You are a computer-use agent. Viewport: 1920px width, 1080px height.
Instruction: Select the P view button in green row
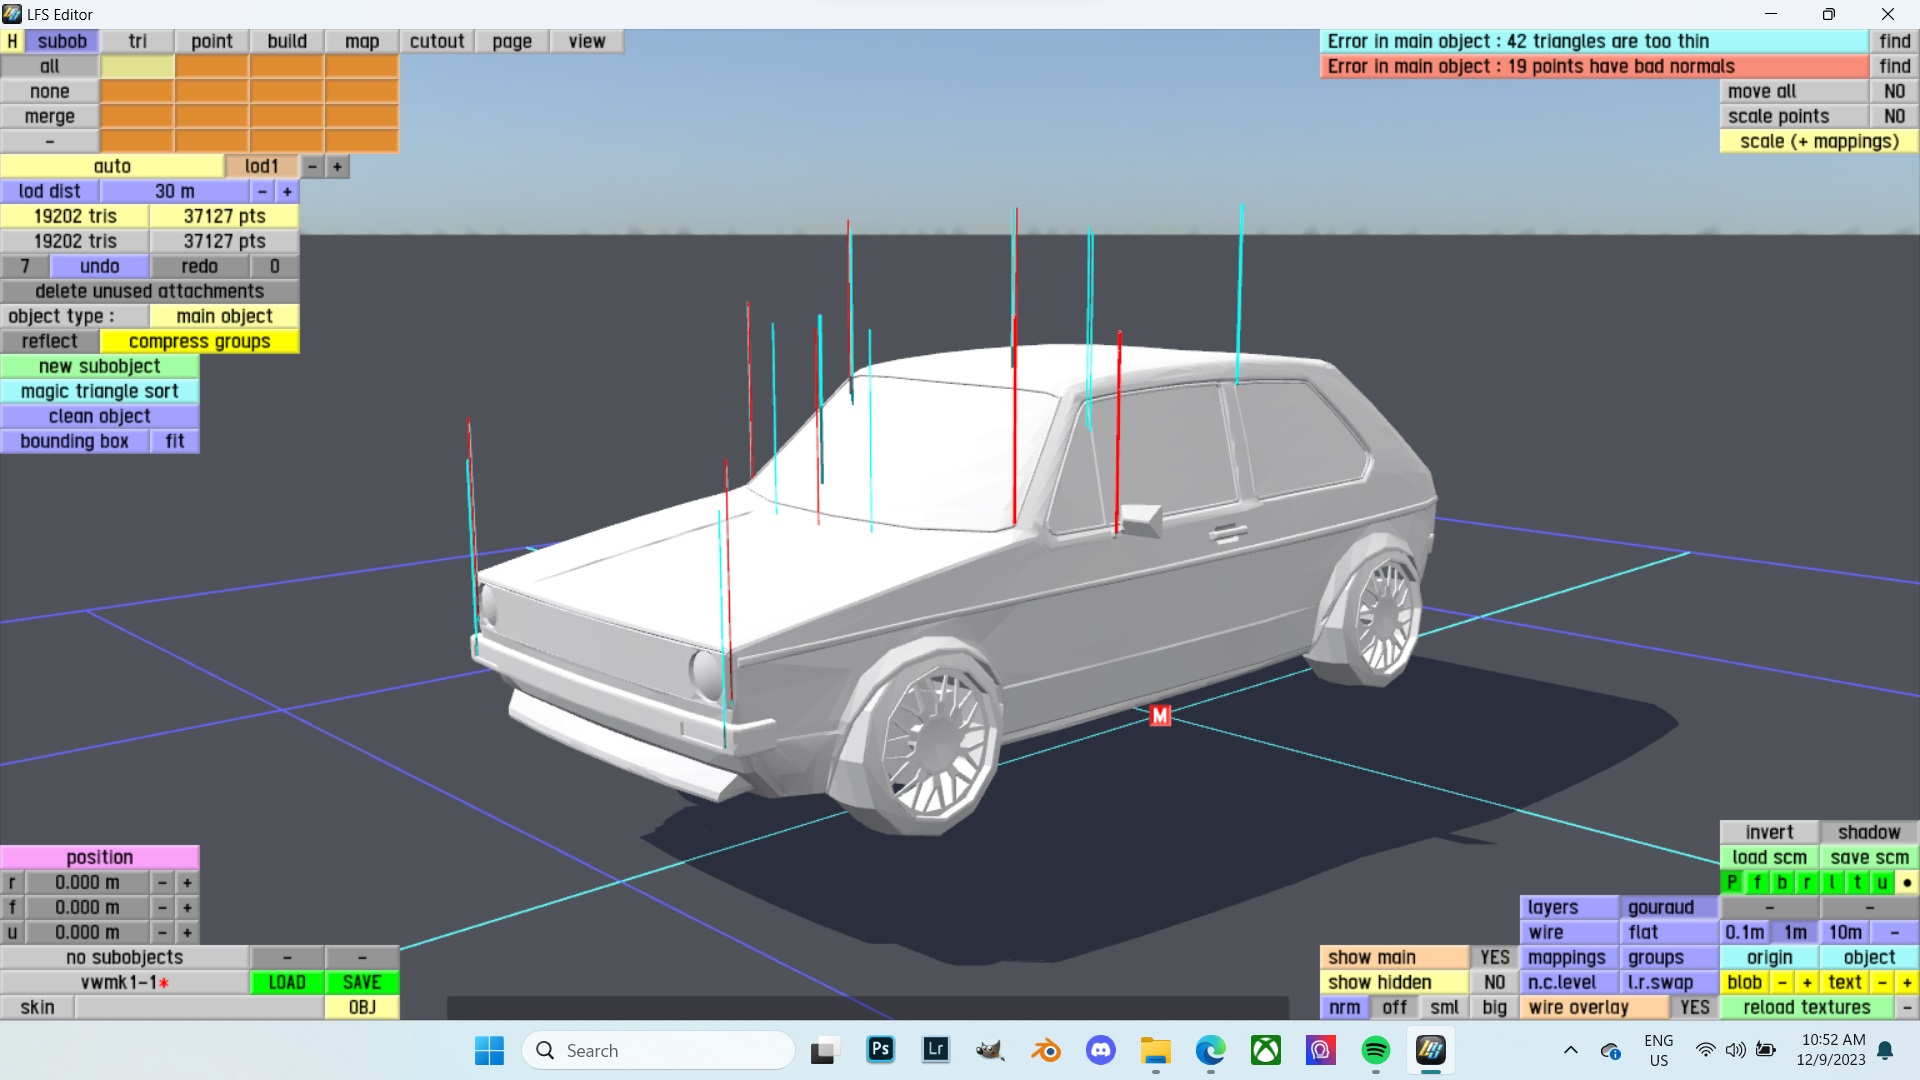click(1732, 882)
